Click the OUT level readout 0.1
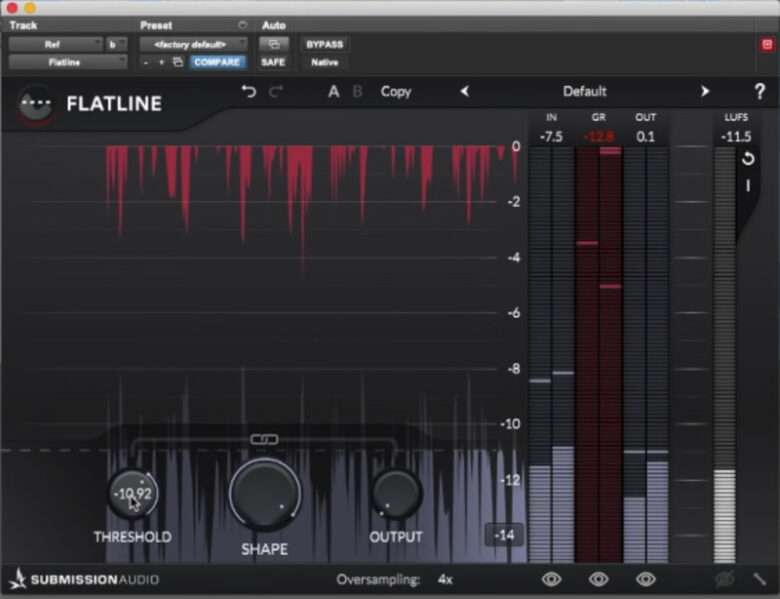780x599 pixels. coord(646,137)
